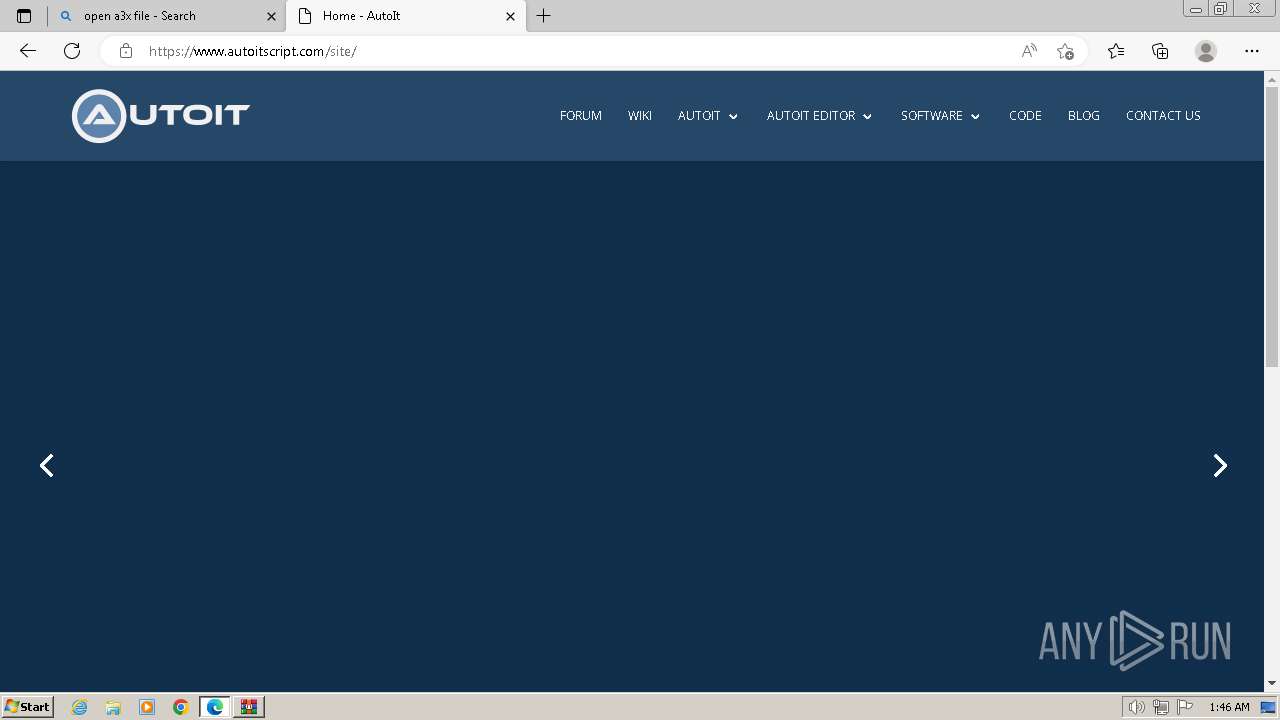Launch Internet Explorer from taskbar
The height and width of the screenshot is (720, 1280).
tap(80, 707)
